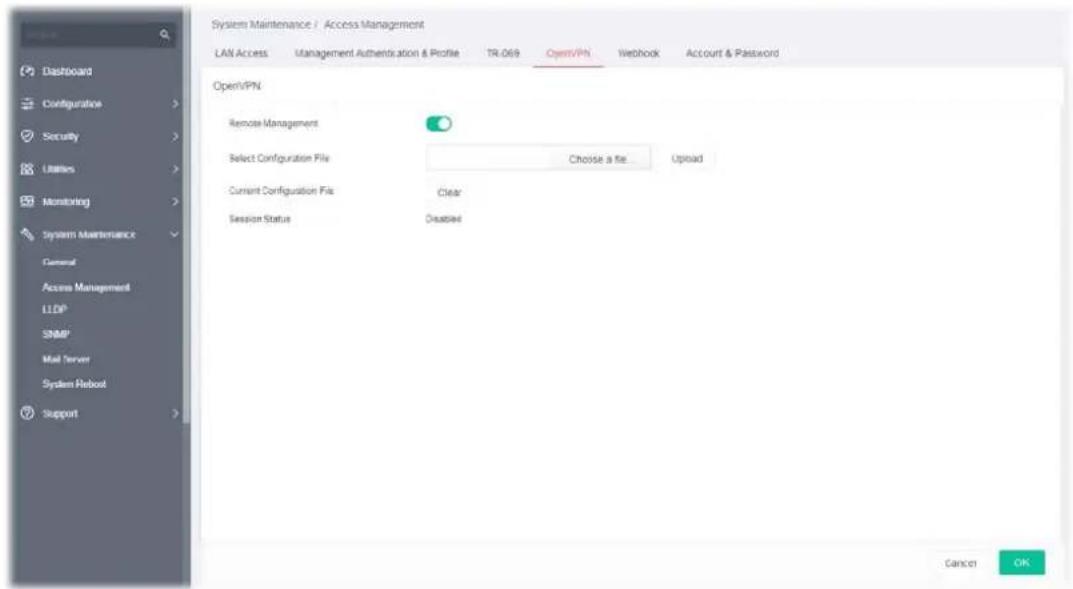The width and height of the screenshot is (1073, 589).
Task: Expand the Configuration menu chevron
Action: (x=175, y=104)
